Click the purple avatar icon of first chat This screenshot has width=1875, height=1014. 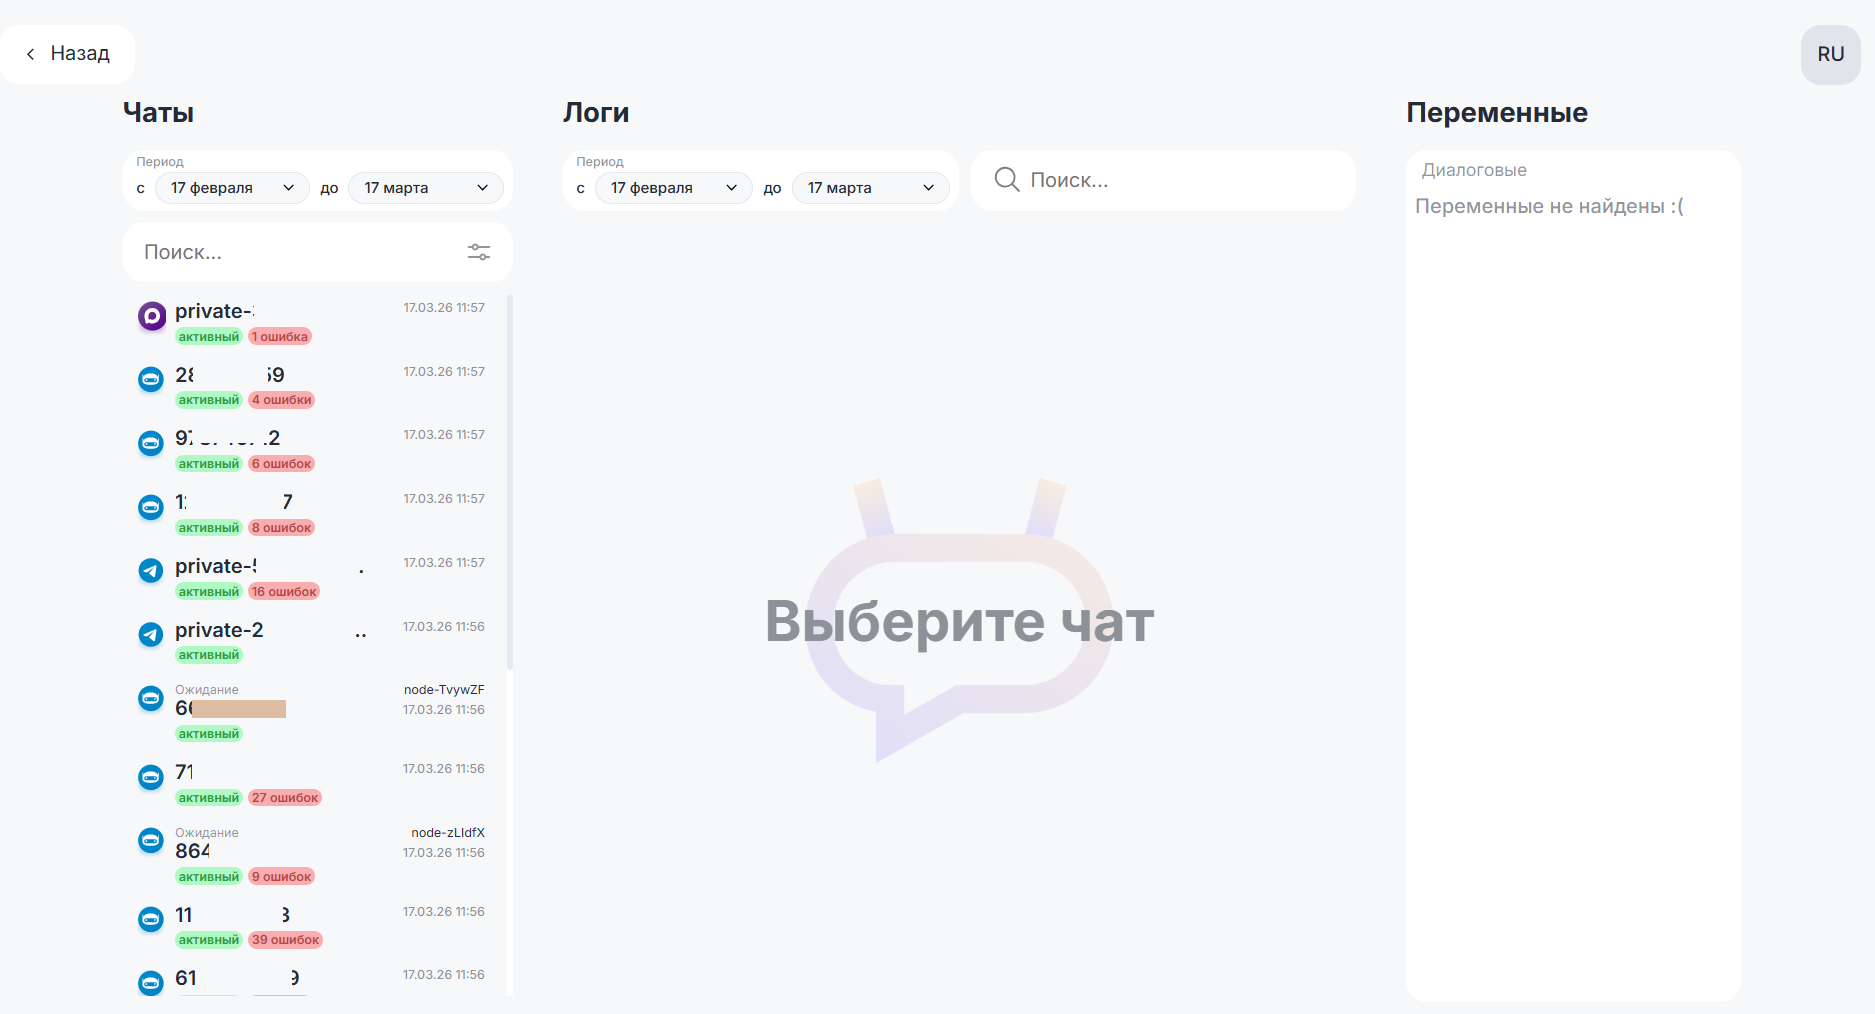coord(151,316)
